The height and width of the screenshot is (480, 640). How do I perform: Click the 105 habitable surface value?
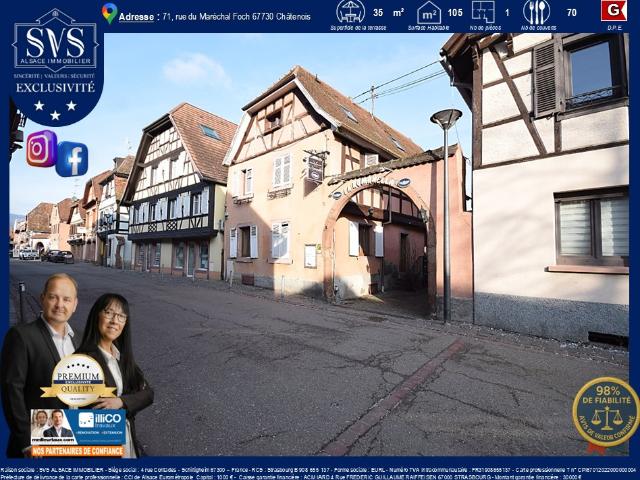tap(455, 13)
